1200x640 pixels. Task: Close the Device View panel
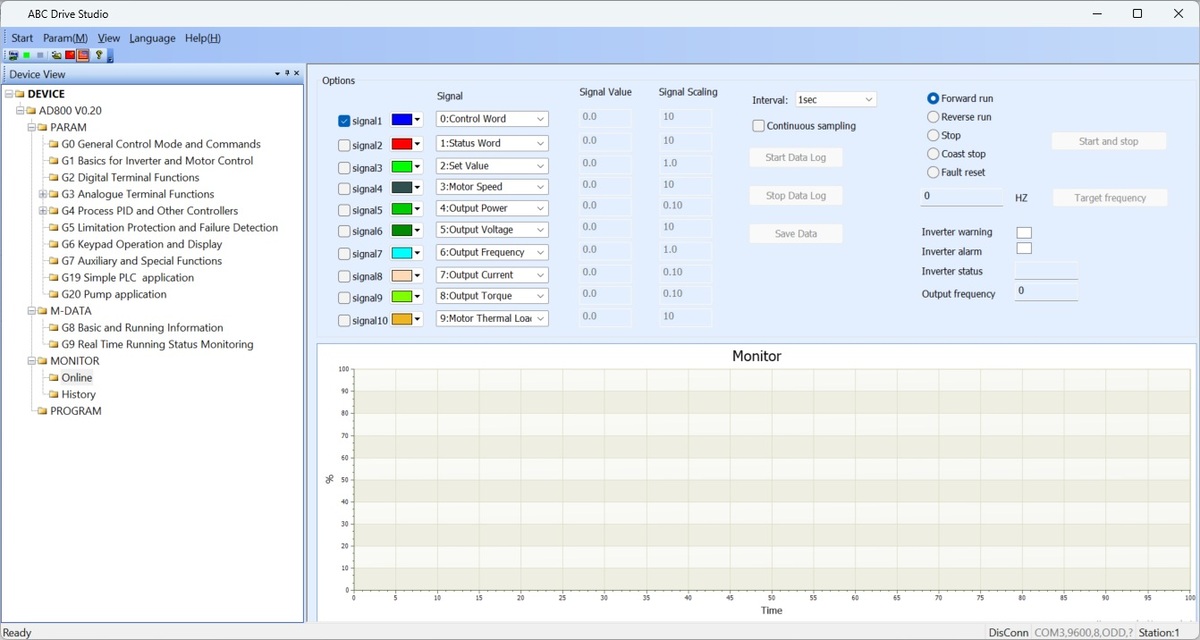(x=296, y=74)
